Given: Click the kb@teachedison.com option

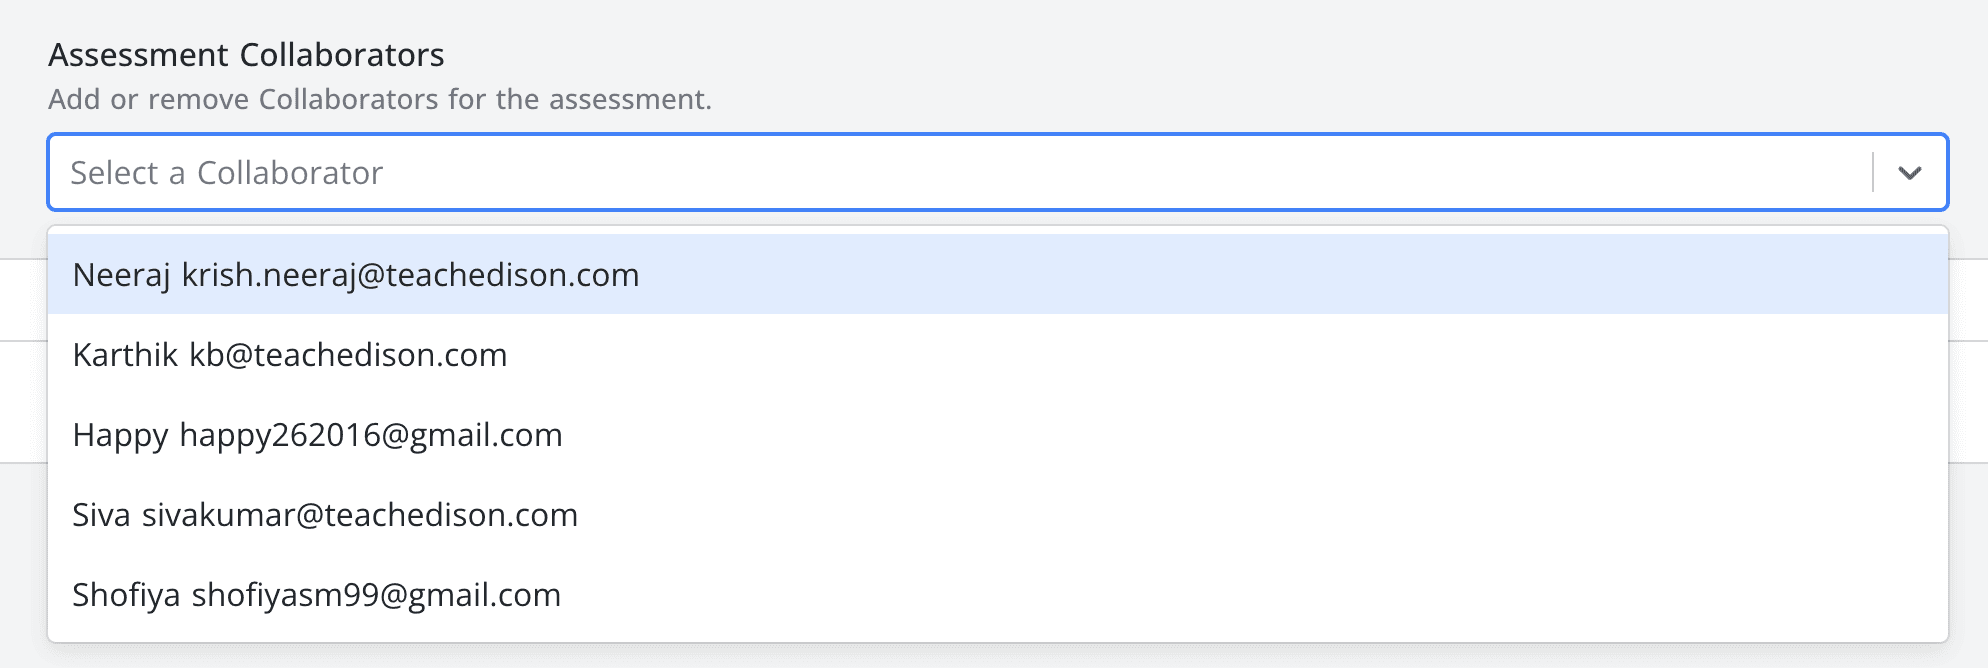Looking at the screenshot, I should click(x=348, y=355).
